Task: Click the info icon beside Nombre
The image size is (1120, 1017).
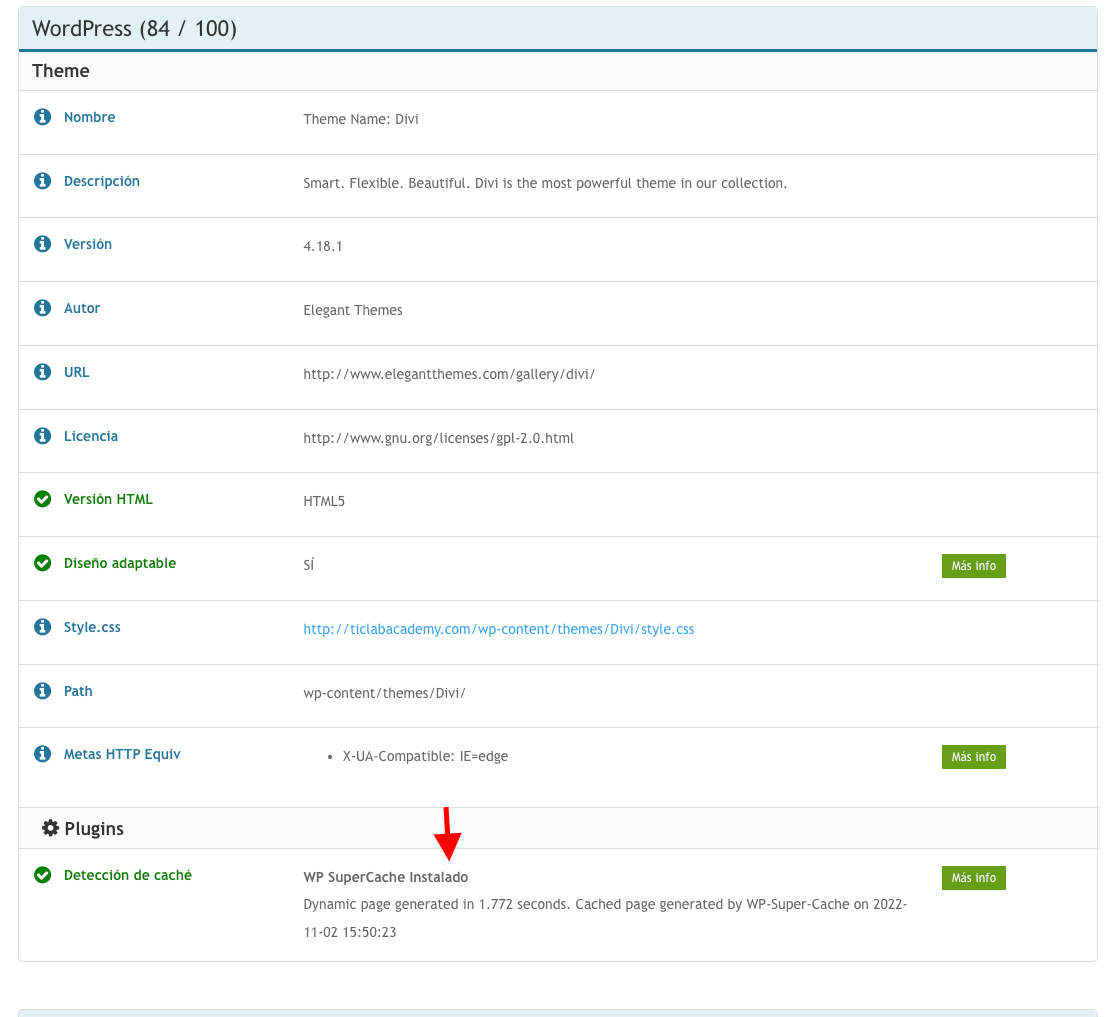Action: coord(43,116)
